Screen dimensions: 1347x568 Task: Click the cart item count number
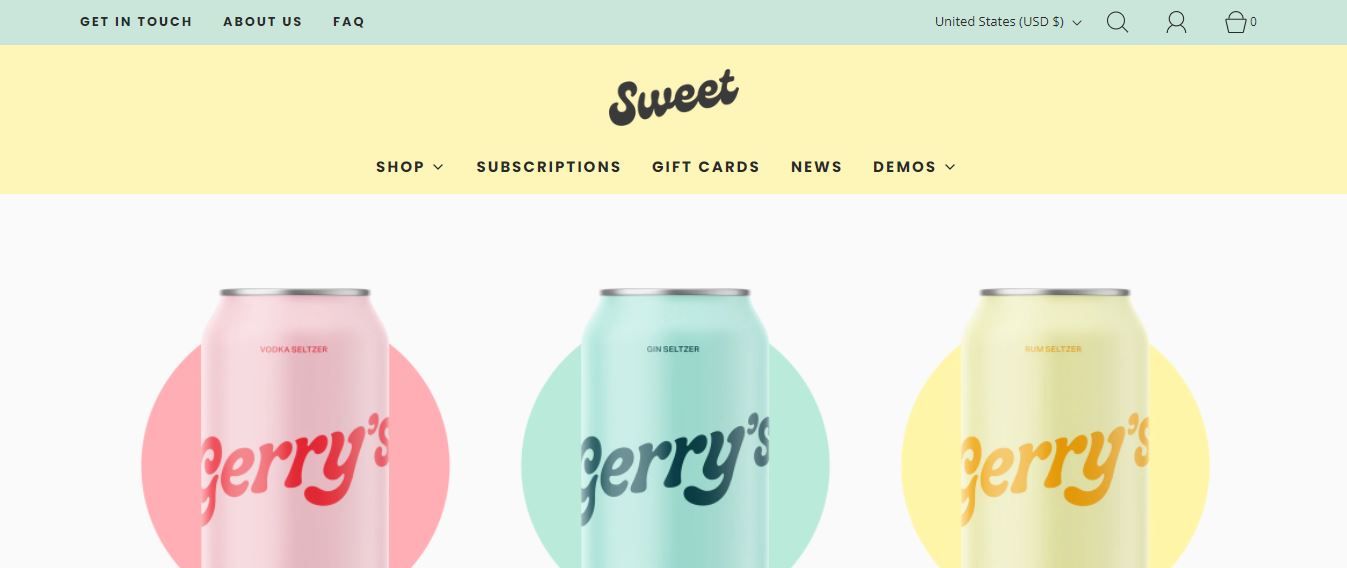[1253, 22]
